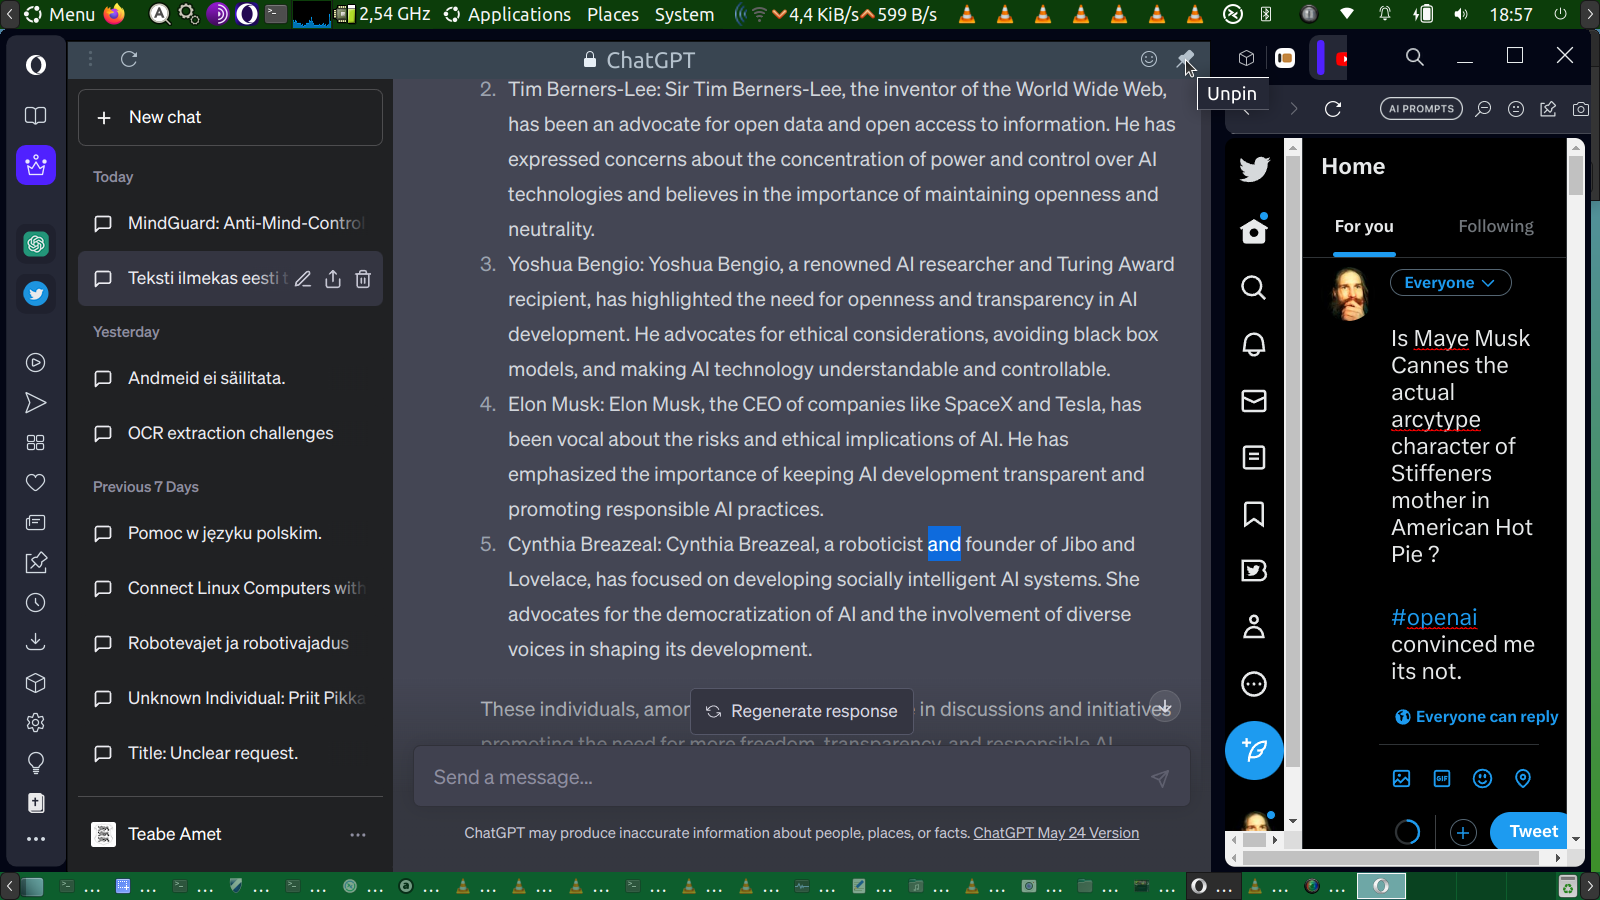Open the Everyone audience dropdown
This screenshot has height=900, width=1600.
pyautogui.click(x=1450, y=283)
